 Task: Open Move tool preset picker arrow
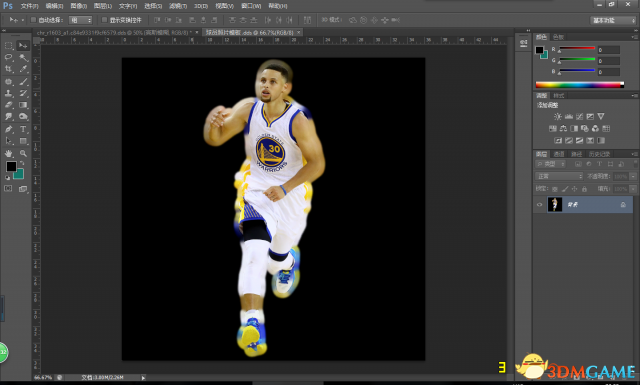click(23, 20)
